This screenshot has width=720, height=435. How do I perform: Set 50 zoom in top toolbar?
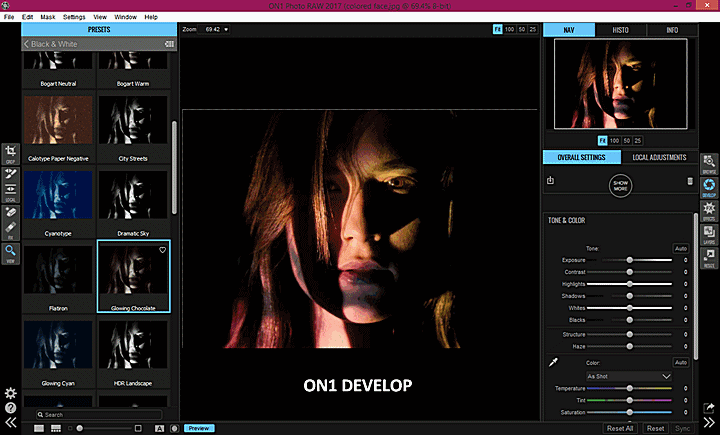522,29
